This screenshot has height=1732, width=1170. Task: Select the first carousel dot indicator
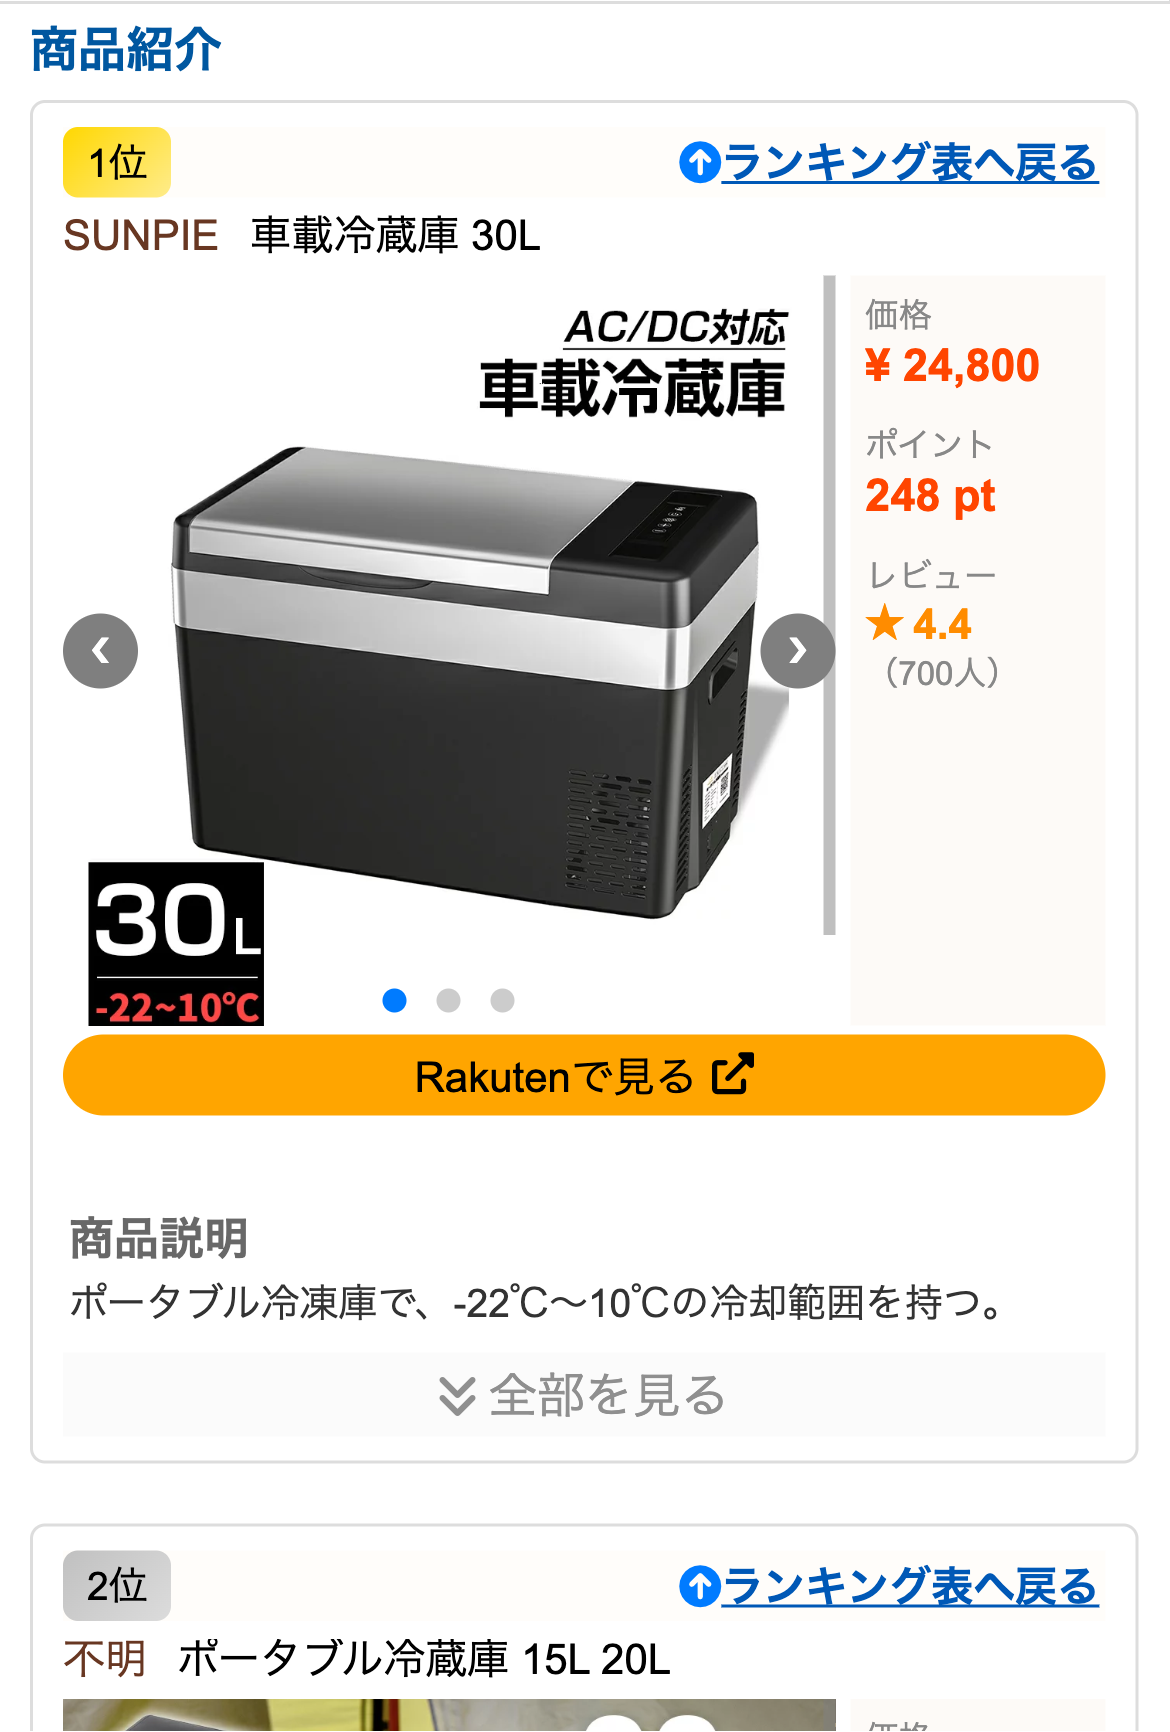(x=395, y=1000)
